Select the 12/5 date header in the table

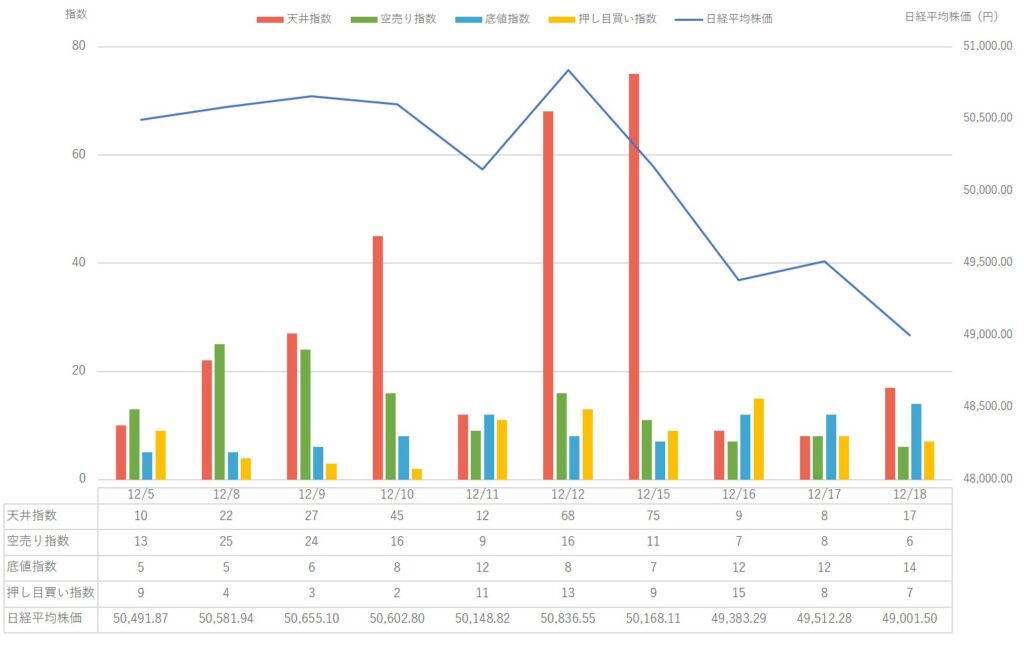point(141,493)
